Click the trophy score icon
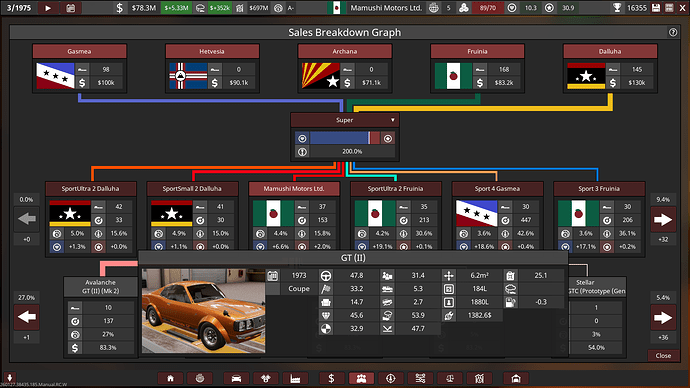 (617, 8)
